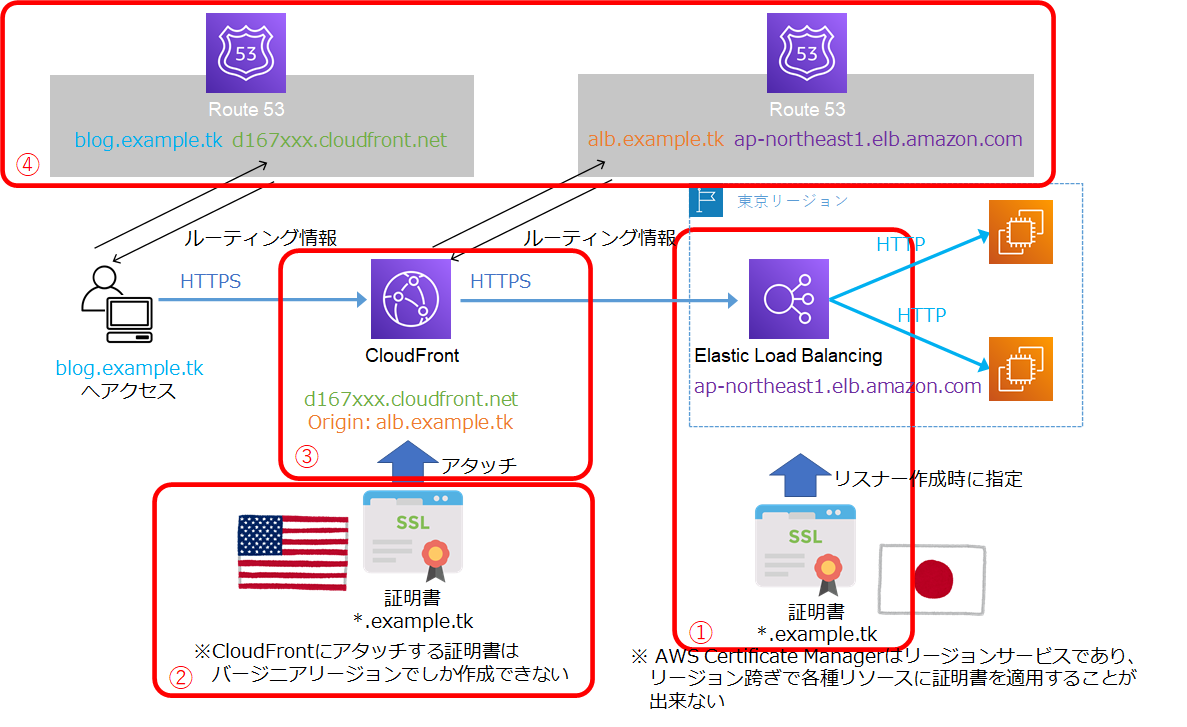Click the Route 53 icon above blog.example.tk
The height and width of the screenshot is (727, 1187).
pos(246,53)
